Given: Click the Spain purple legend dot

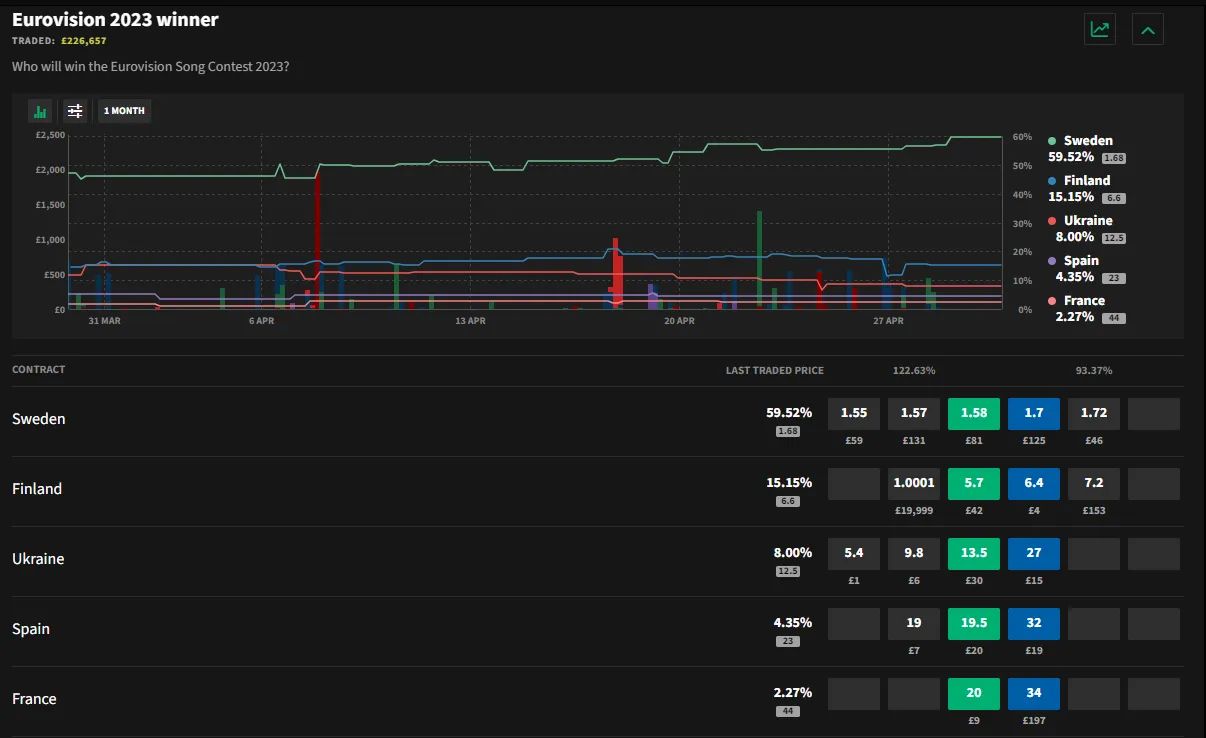Looking at the screenshot, I should (1052, 261).
